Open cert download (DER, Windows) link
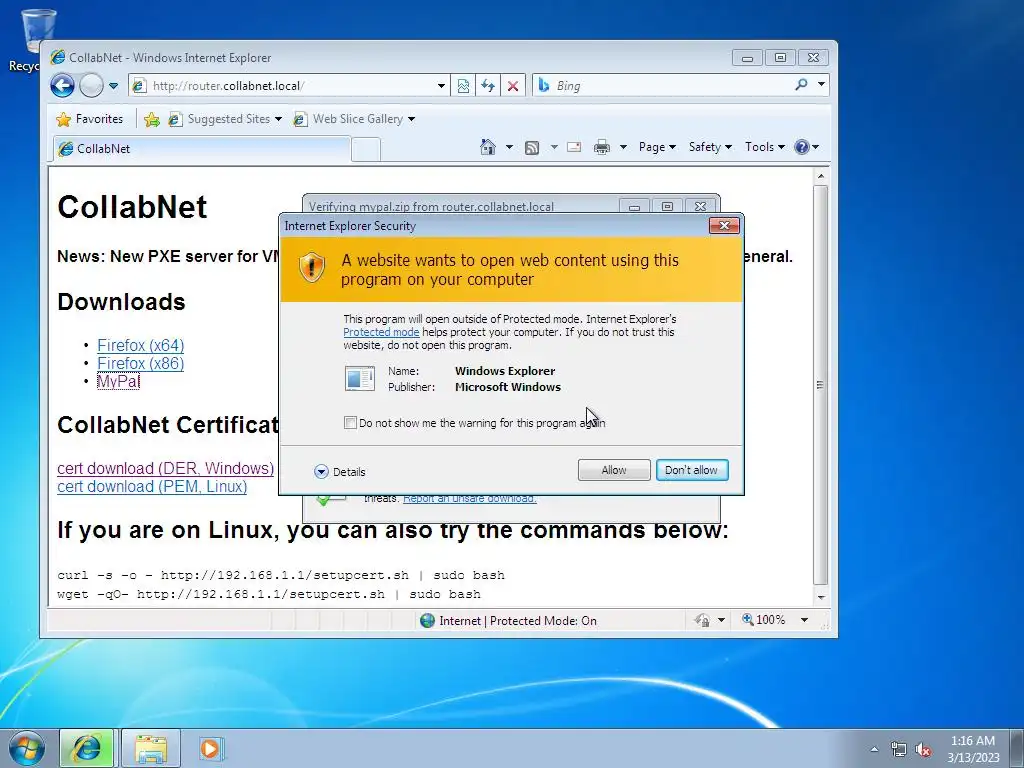This screenshot has height=768, width=1024. pyautogui.click(x=165, y=468)
